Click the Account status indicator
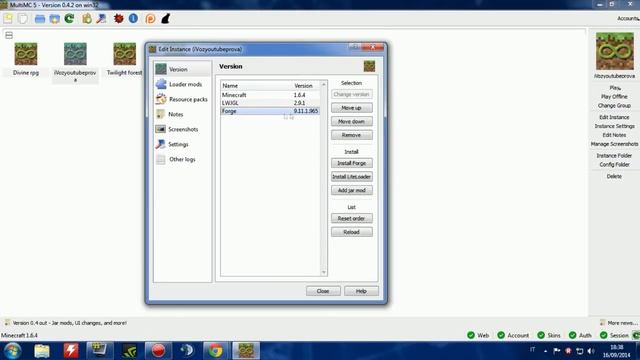The width and height of the screenshot is (640, 360). coord(513,336)
